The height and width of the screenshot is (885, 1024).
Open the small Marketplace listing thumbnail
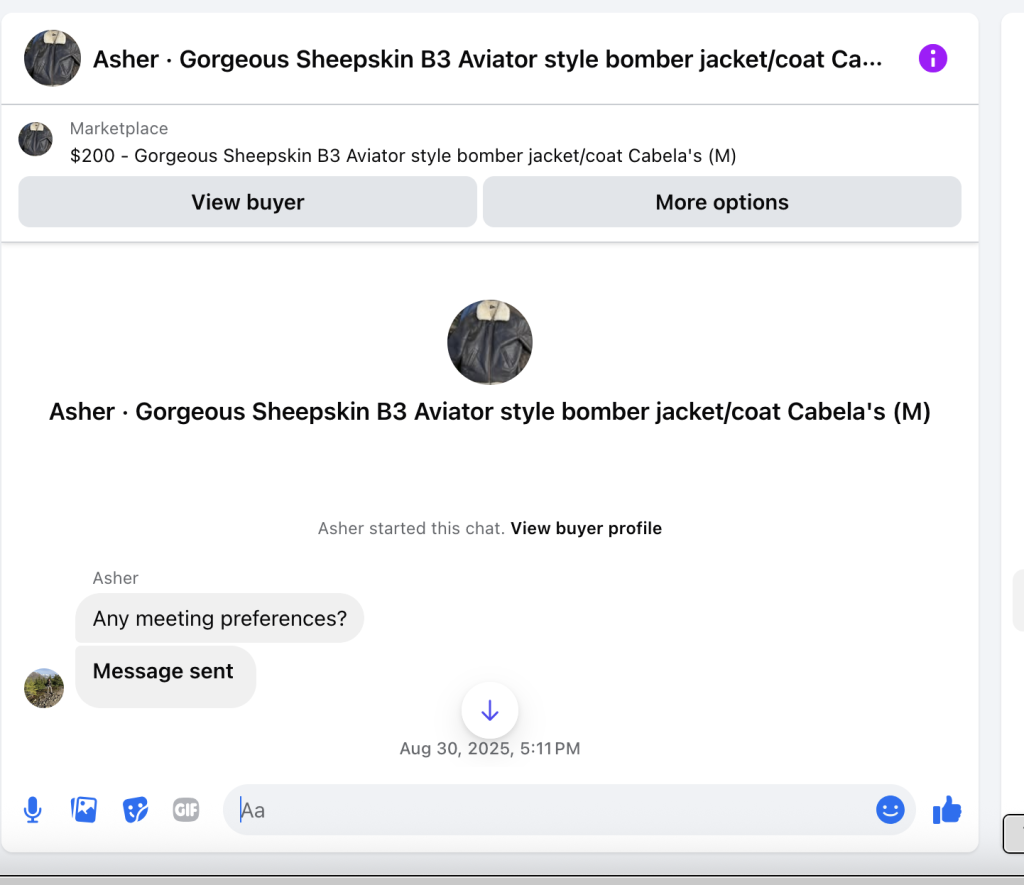click(36, 140)
